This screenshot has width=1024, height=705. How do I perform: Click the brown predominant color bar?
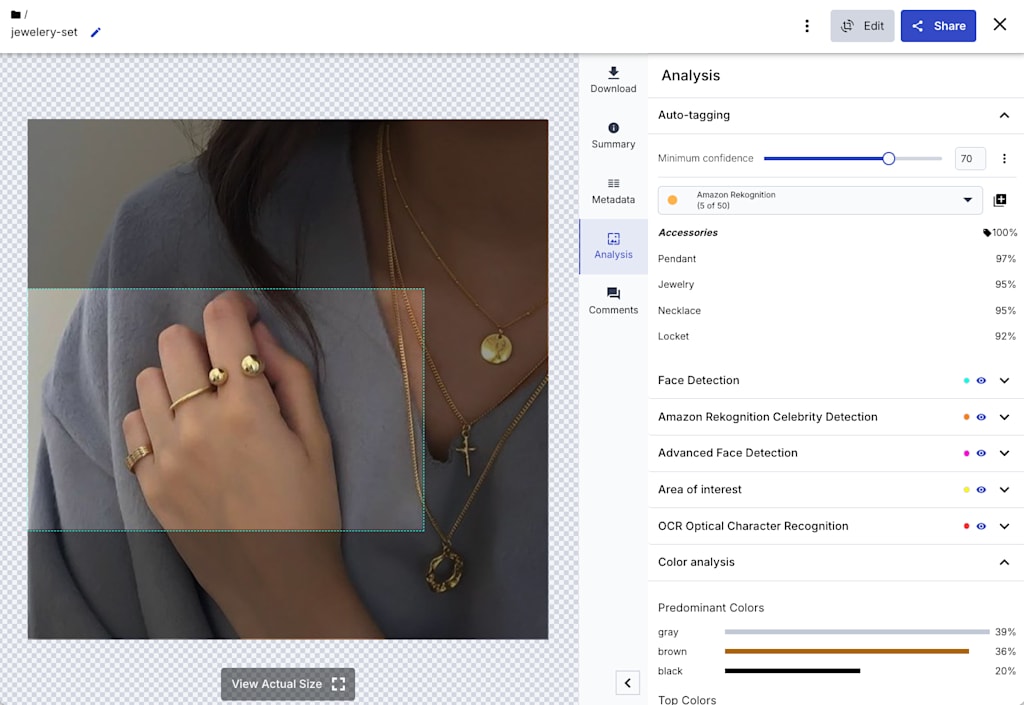[x=847, y=651]
